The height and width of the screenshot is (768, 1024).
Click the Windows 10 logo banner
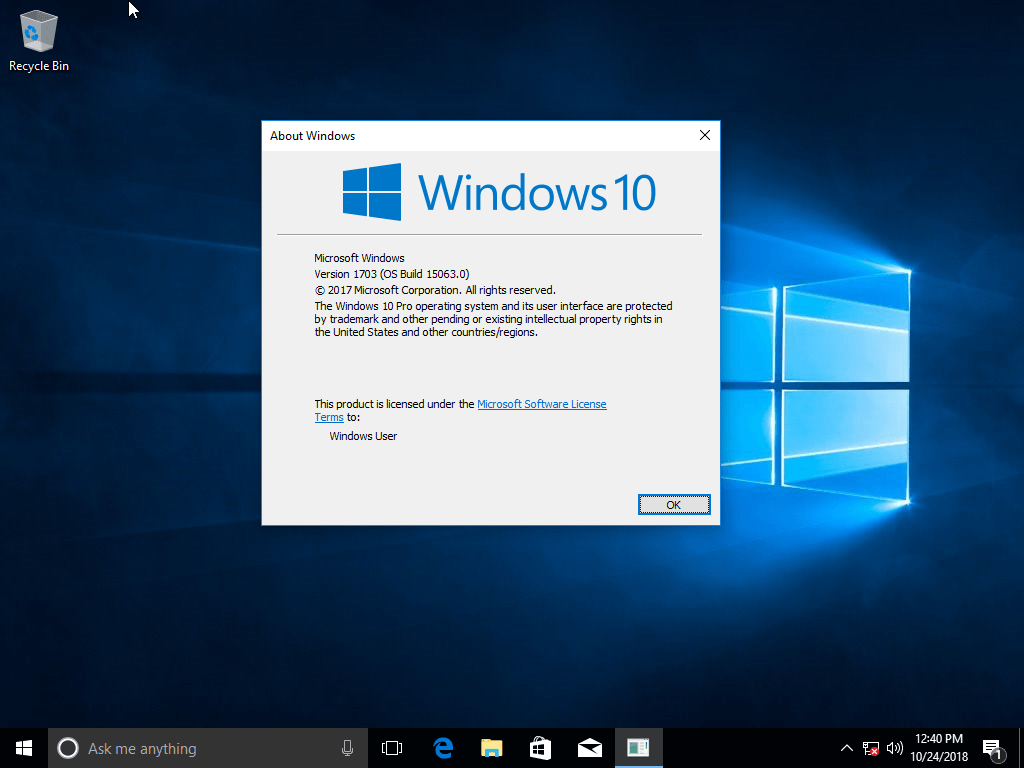pyautogui.click(x=499, y=192)
